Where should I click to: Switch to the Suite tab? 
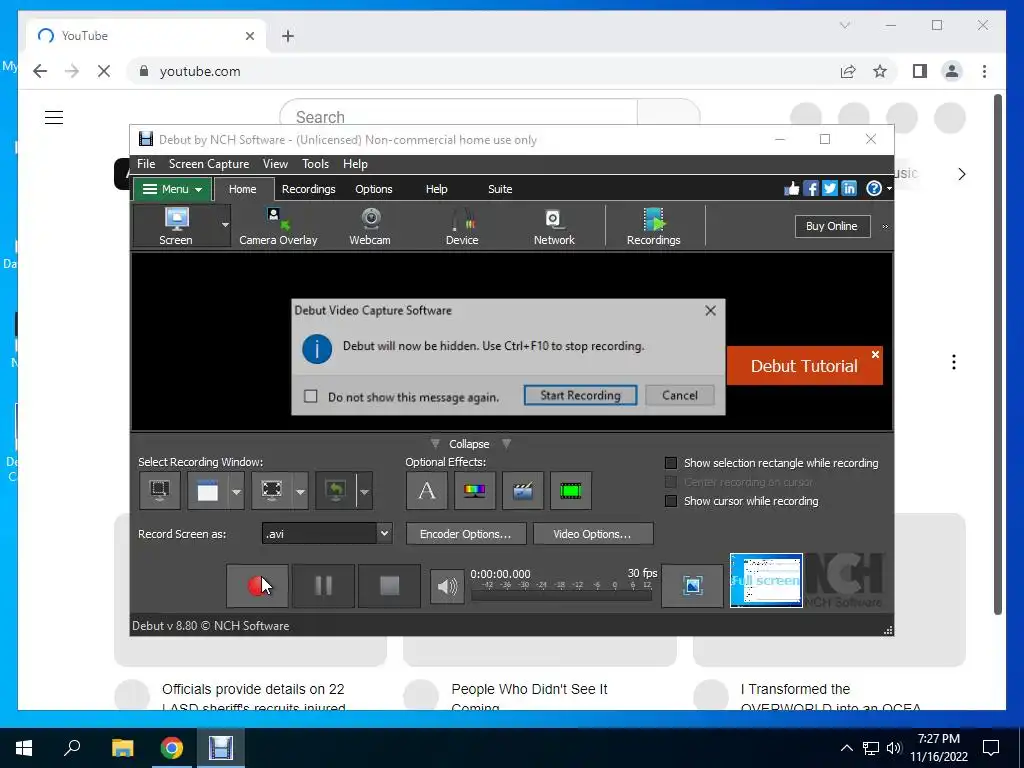tap(500, 189)
